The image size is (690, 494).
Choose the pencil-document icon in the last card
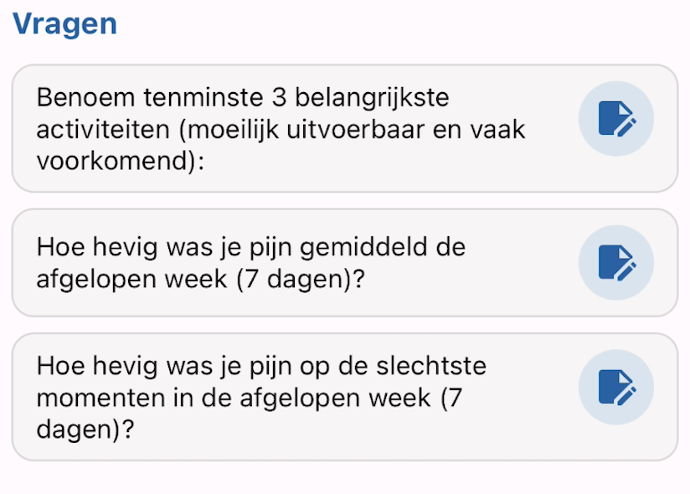click(617, 387)
